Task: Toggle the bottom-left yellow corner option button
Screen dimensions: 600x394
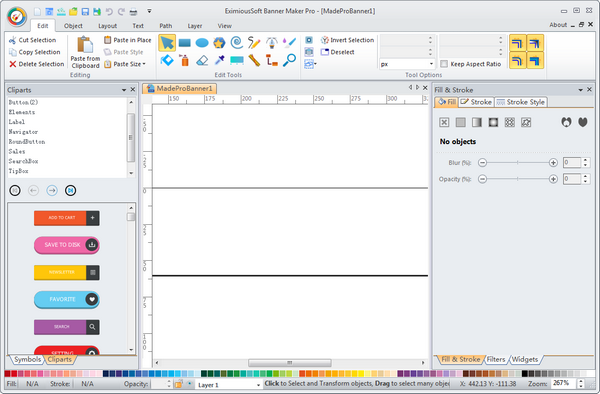Action: pyautogui.click(x=517, y=60)
